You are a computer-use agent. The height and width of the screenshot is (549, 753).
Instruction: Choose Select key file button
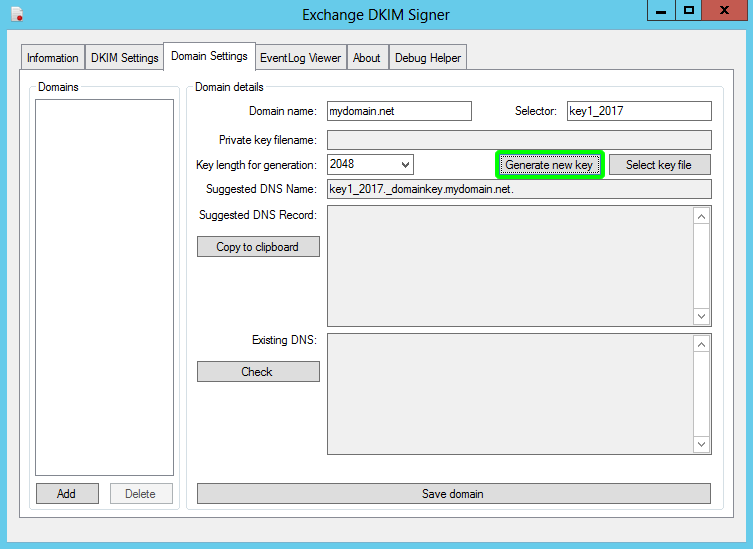coord(660,165)
